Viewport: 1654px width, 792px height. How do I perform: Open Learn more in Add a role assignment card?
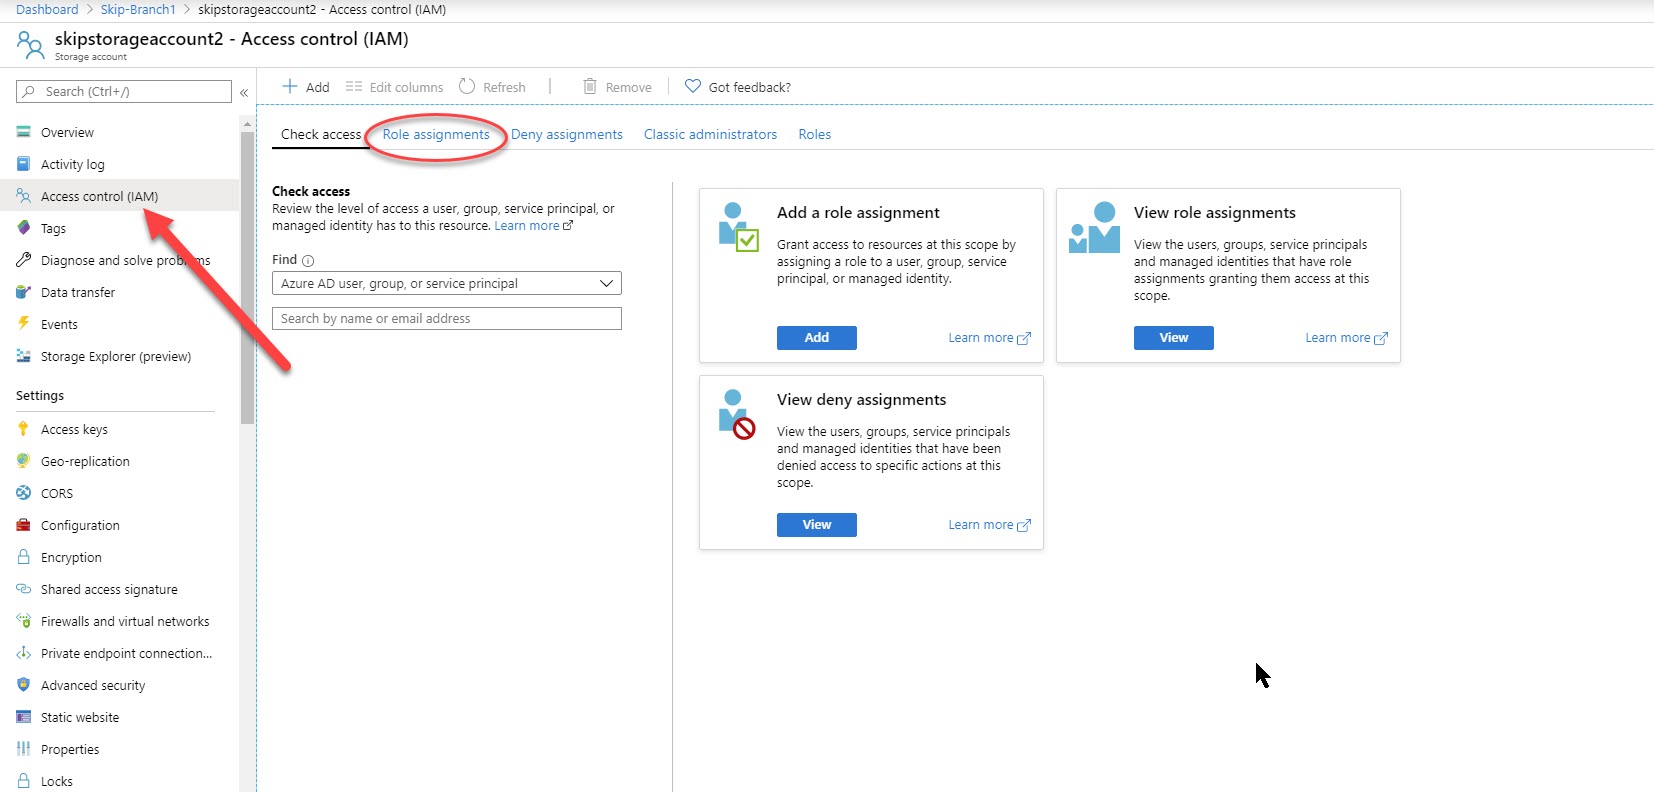(989, 338)
